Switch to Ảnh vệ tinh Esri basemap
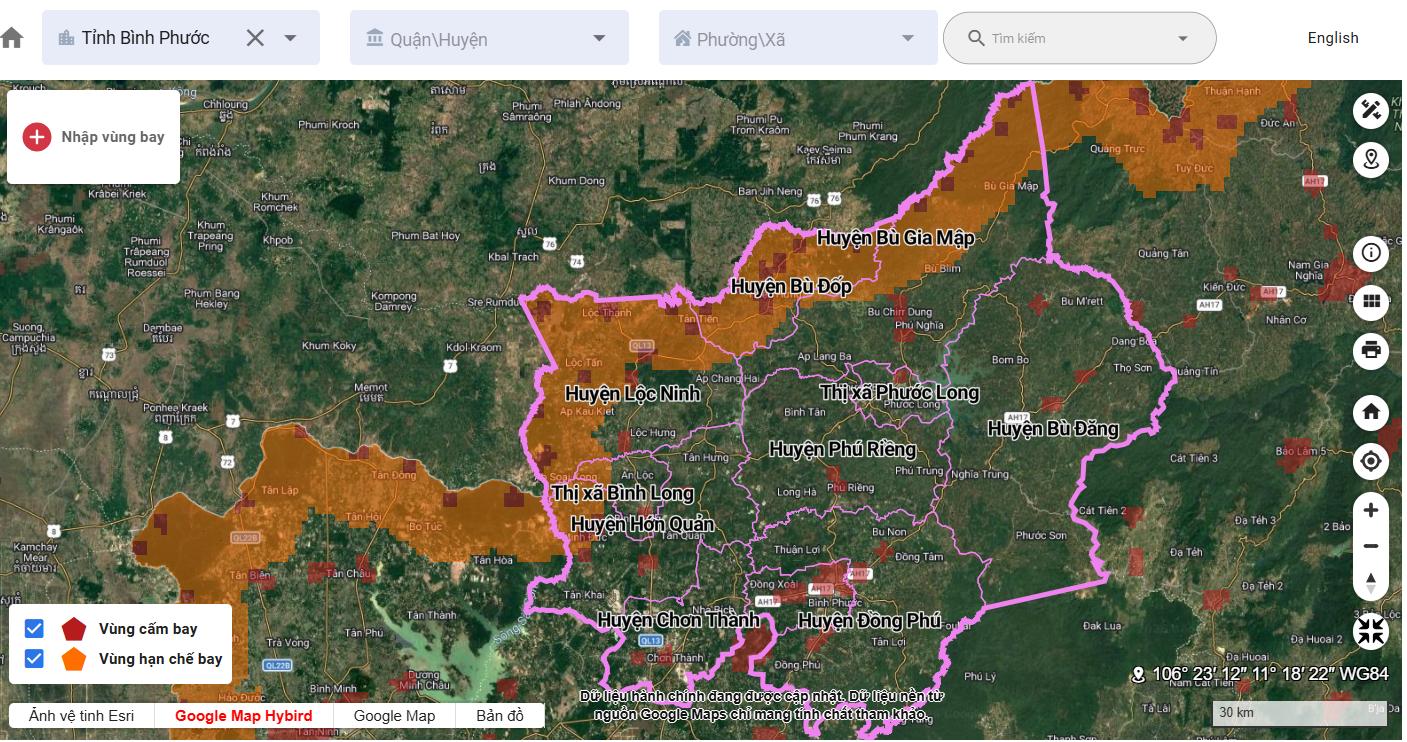The width and height of the screenshot is (1407, 742). tap(82, 716)
